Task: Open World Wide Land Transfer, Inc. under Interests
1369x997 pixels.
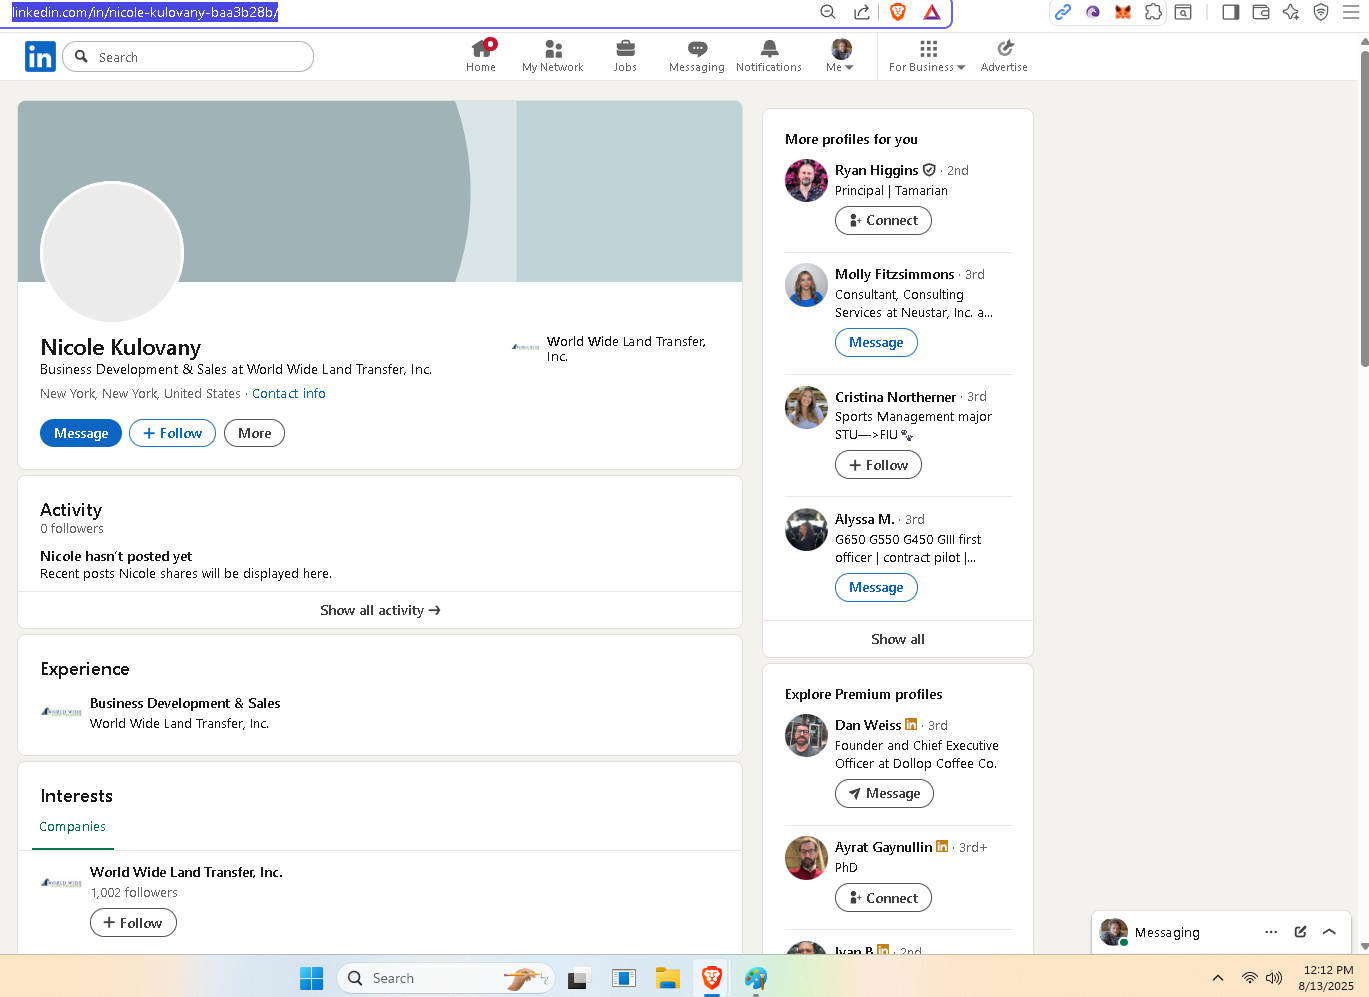Action: (x=186, y=872)
